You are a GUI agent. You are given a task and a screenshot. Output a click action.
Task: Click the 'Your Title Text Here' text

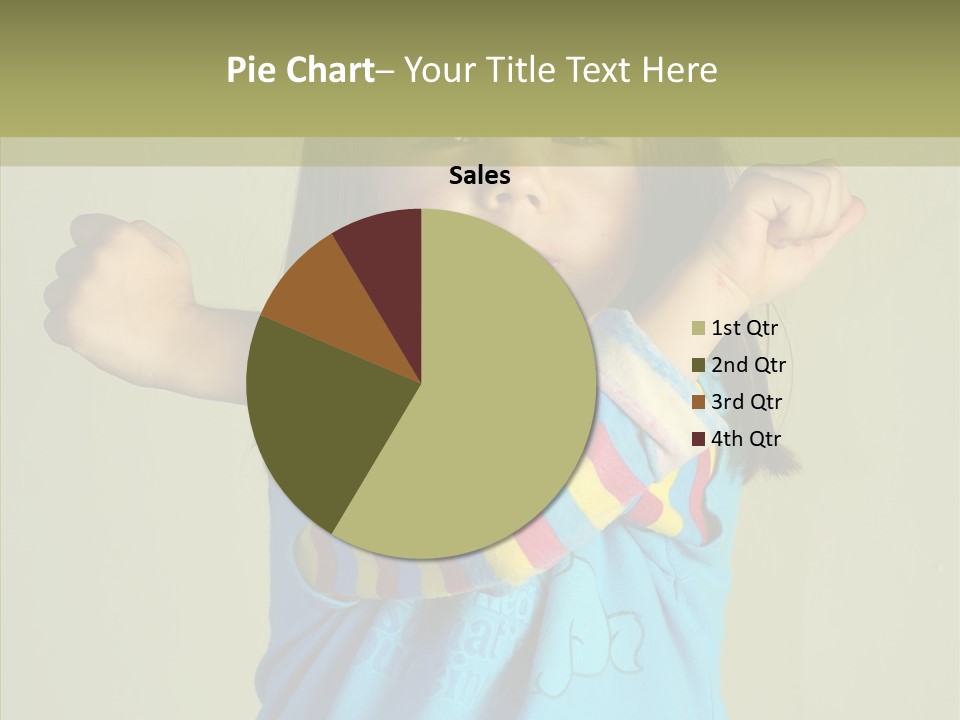point(560,69)
